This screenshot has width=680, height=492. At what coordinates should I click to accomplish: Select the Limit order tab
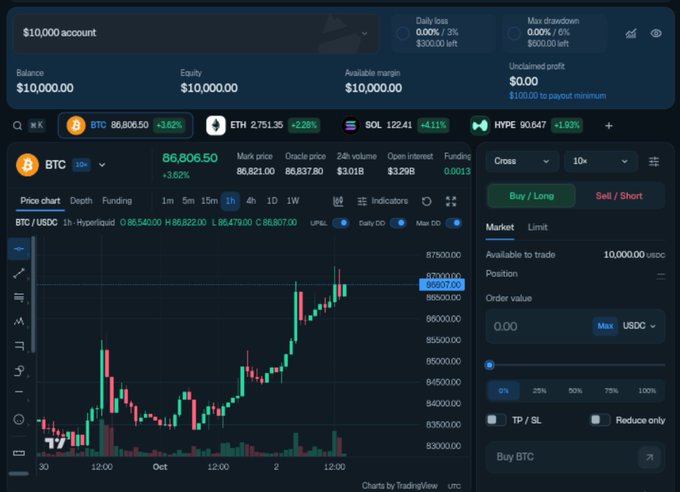[537, 227]
